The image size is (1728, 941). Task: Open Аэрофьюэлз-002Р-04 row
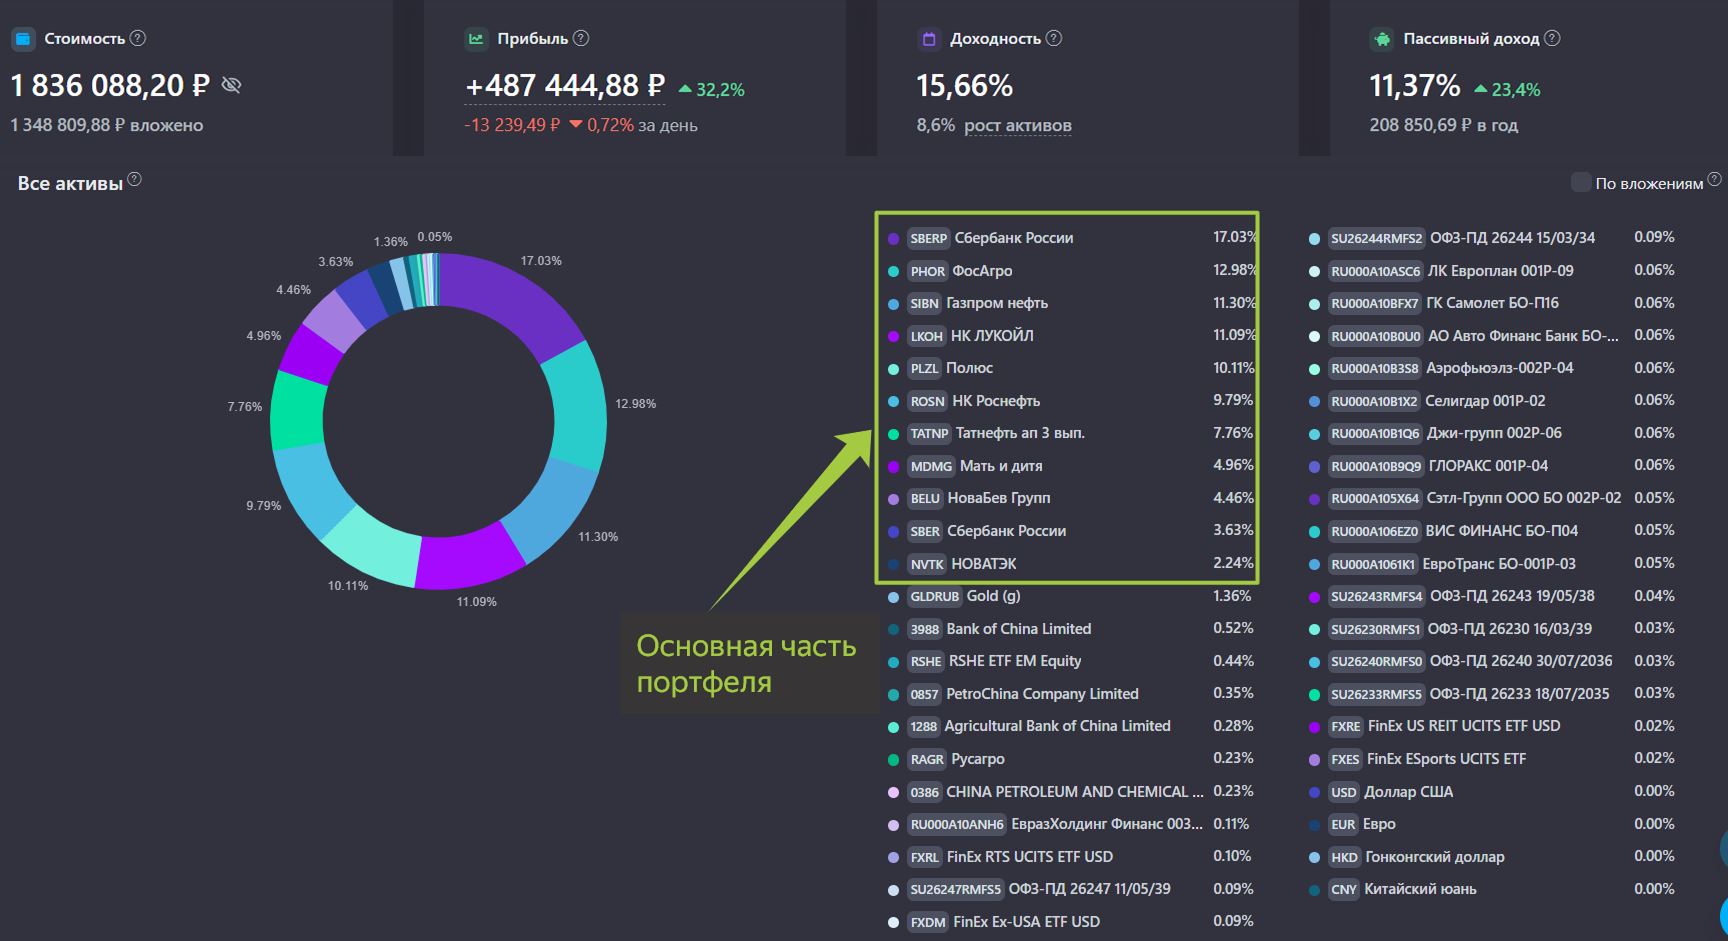pos(1491,368)
